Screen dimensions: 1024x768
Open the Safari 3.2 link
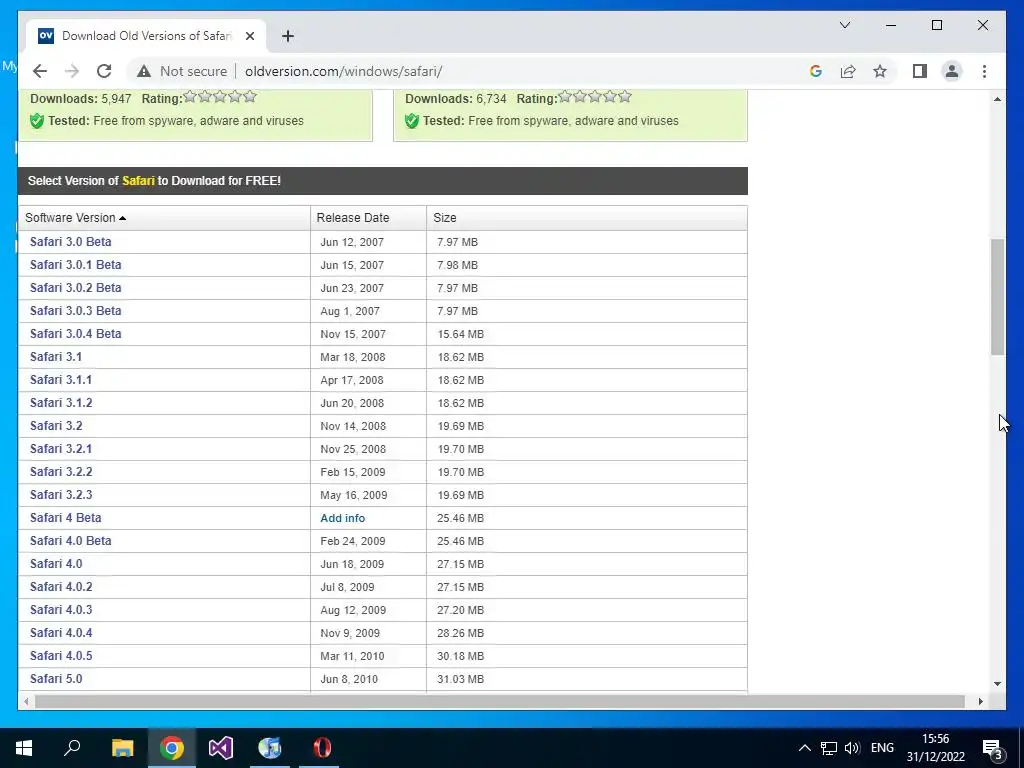(56, 426)
